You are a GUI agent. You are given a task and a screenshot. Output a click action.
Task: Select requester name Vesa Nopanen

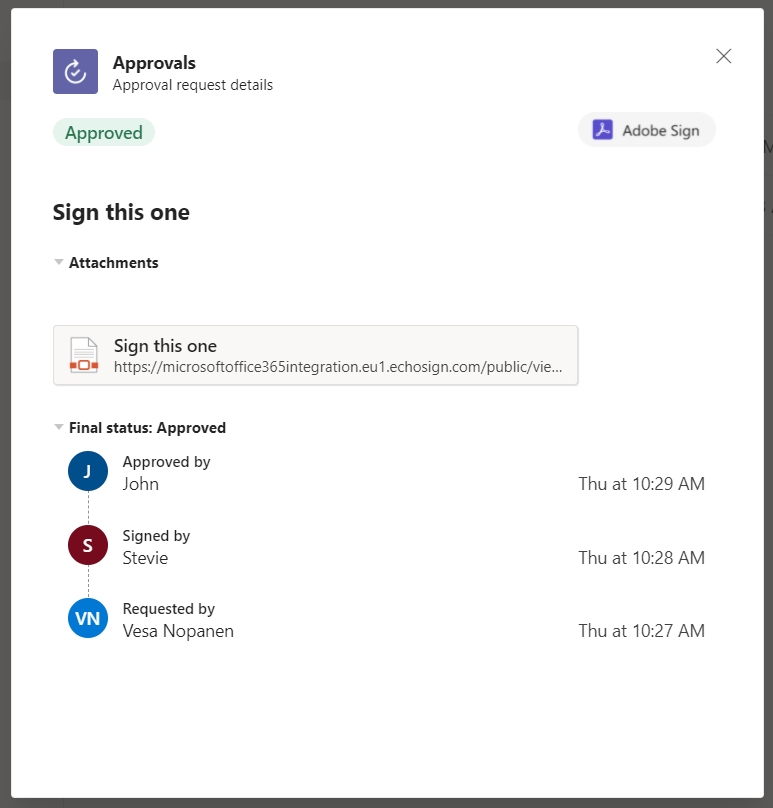(x=178, y=631)
